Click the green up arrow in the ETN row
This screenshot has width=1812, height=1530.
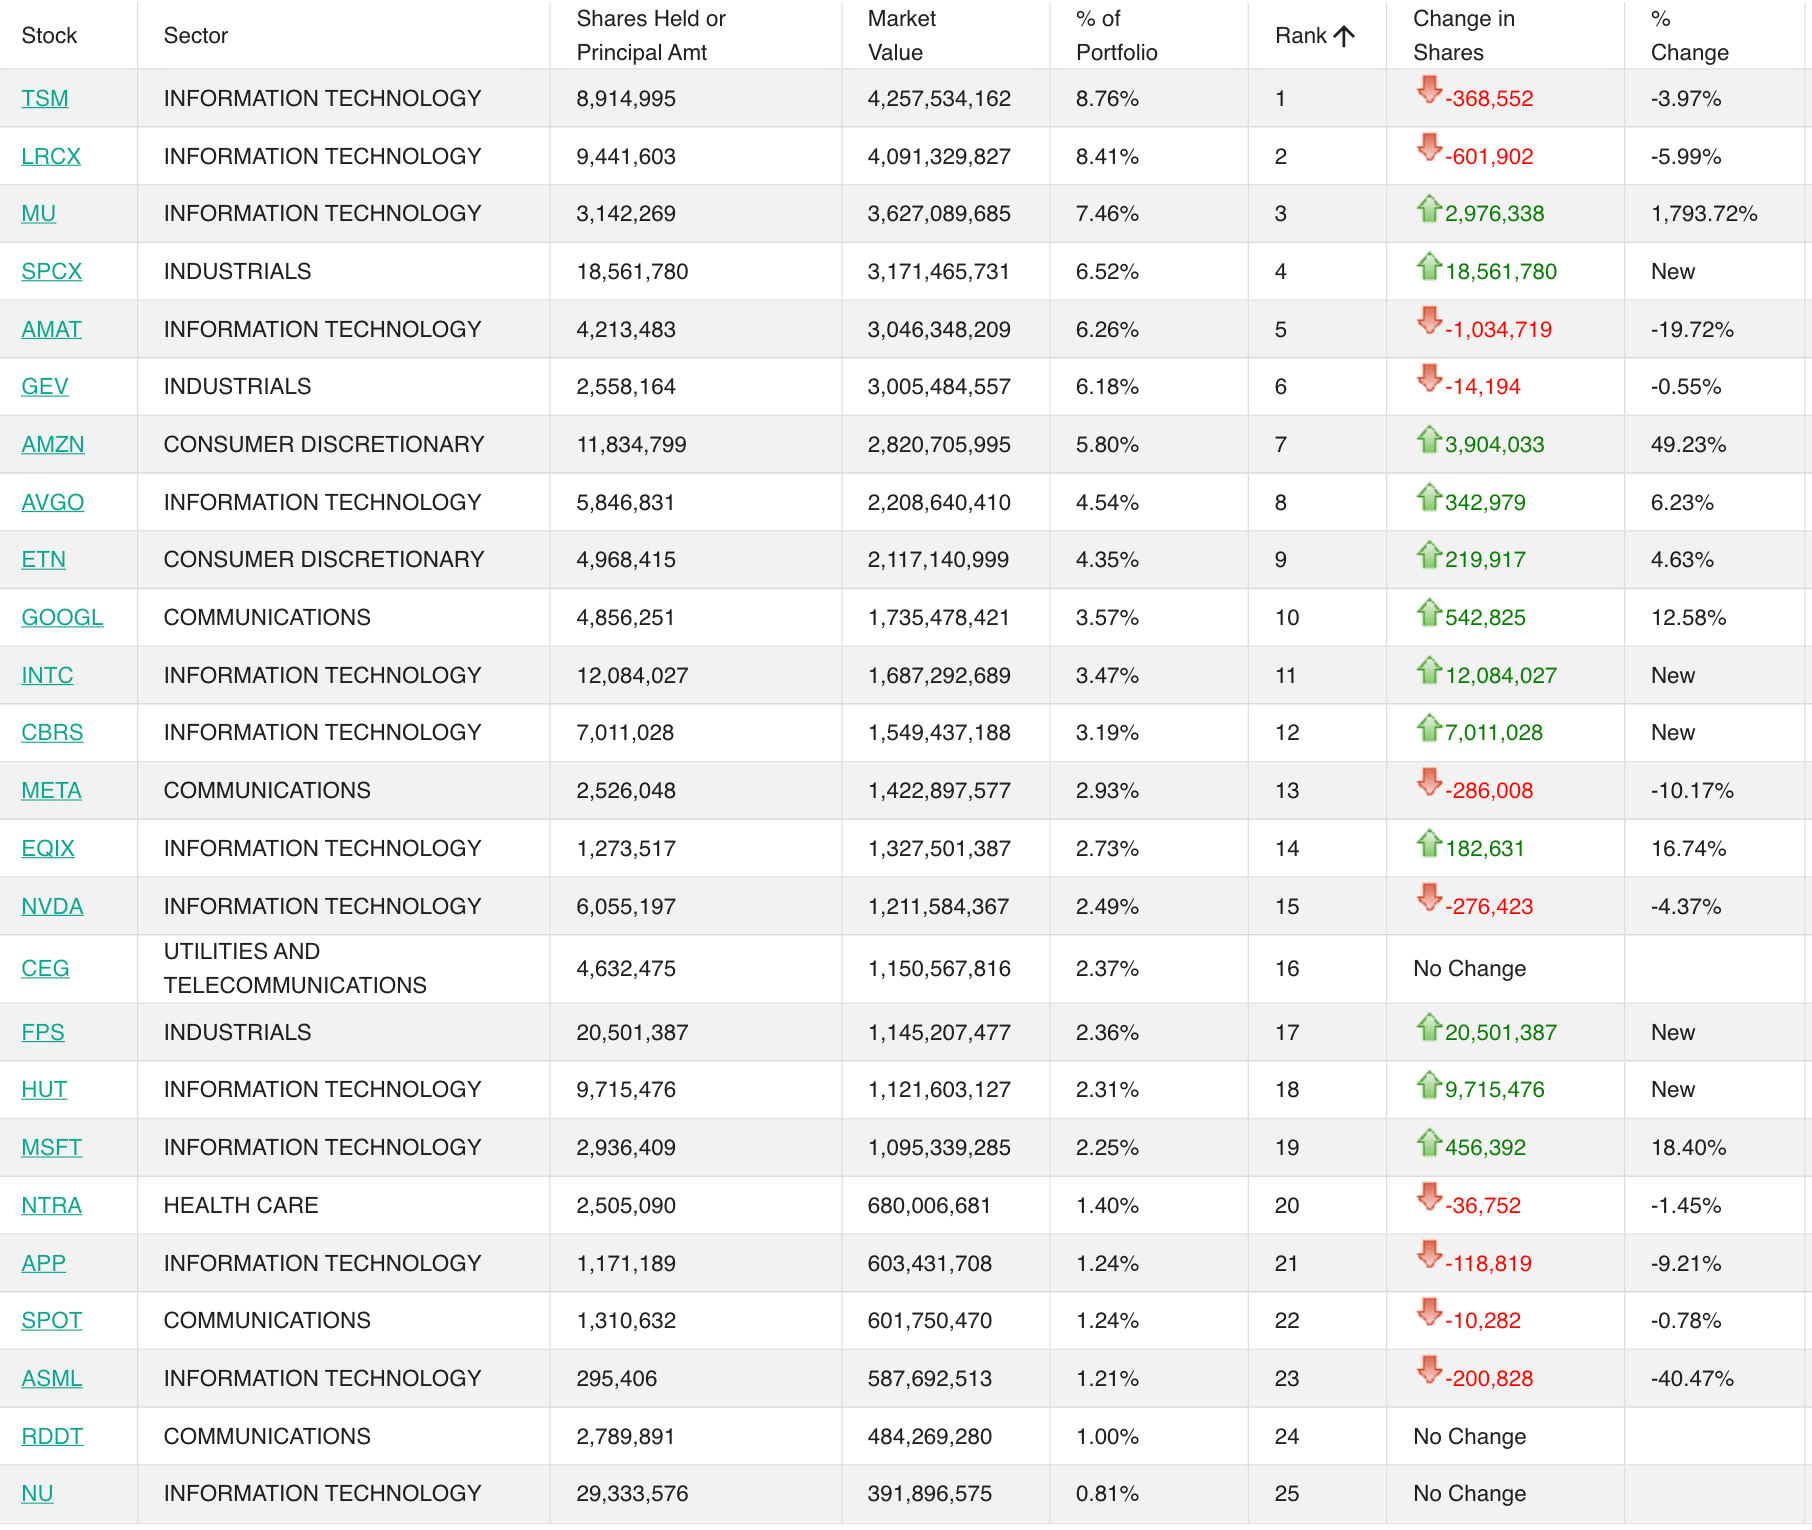coord(1429,554)
